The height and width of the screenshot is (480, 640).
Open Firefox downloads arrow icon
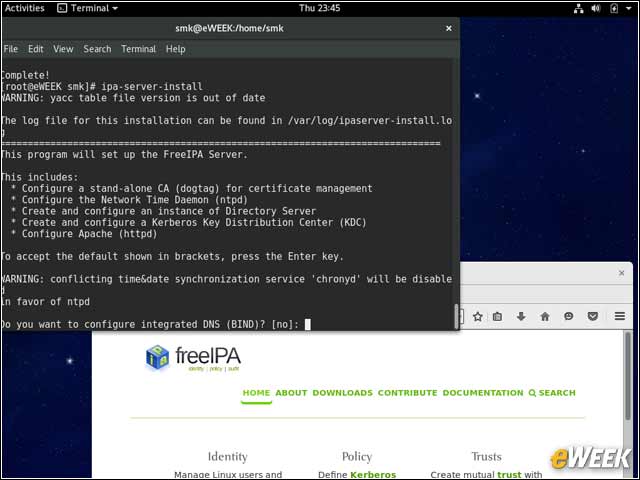(521, 316)
